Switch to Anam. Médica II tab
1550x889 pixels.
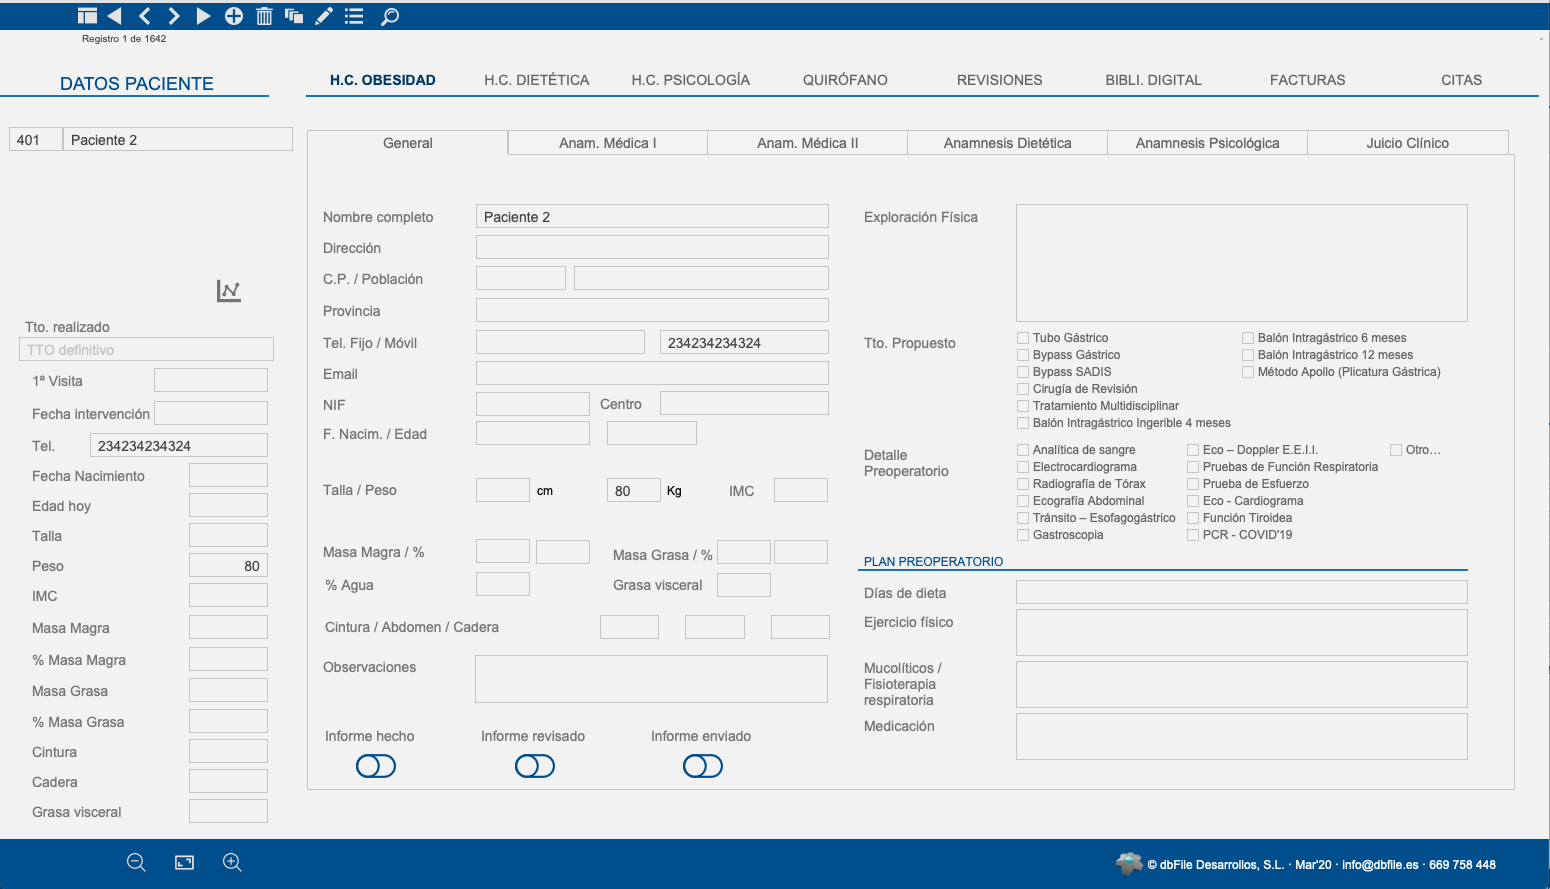[808, 143]
